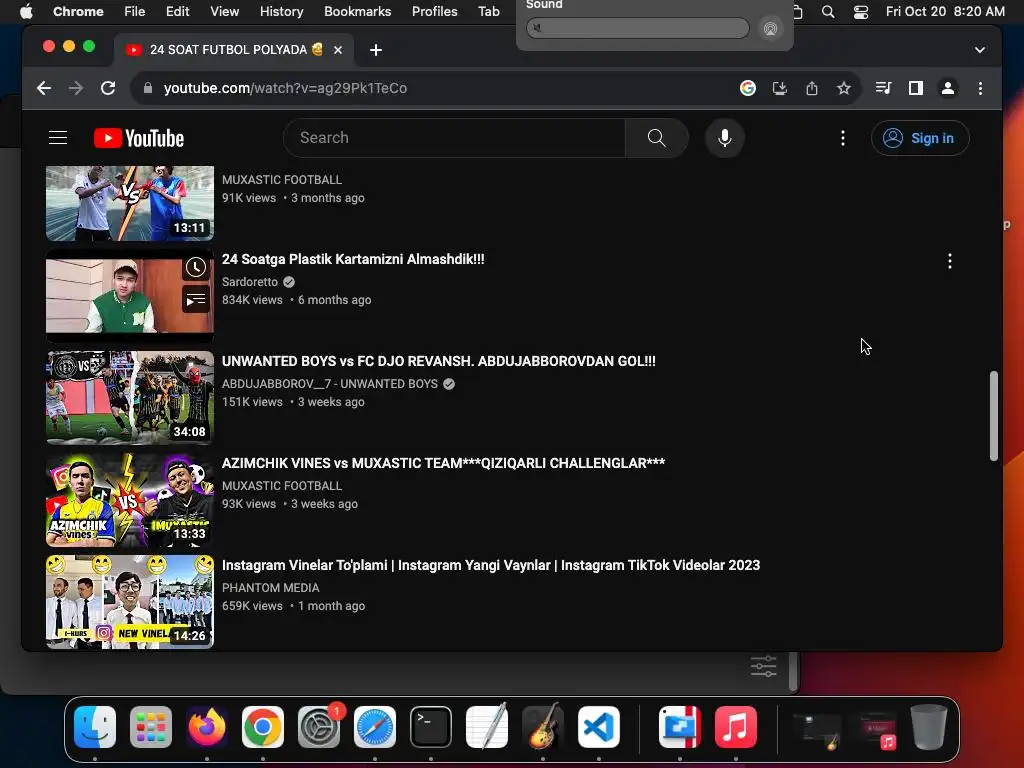
Task: Open Spotlight search in menu bar
Action: 827,12
